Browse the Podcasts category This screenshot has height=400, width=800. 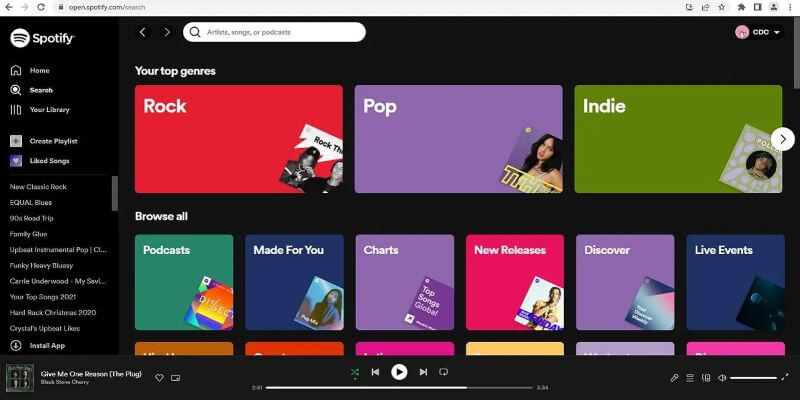point(184,282)
